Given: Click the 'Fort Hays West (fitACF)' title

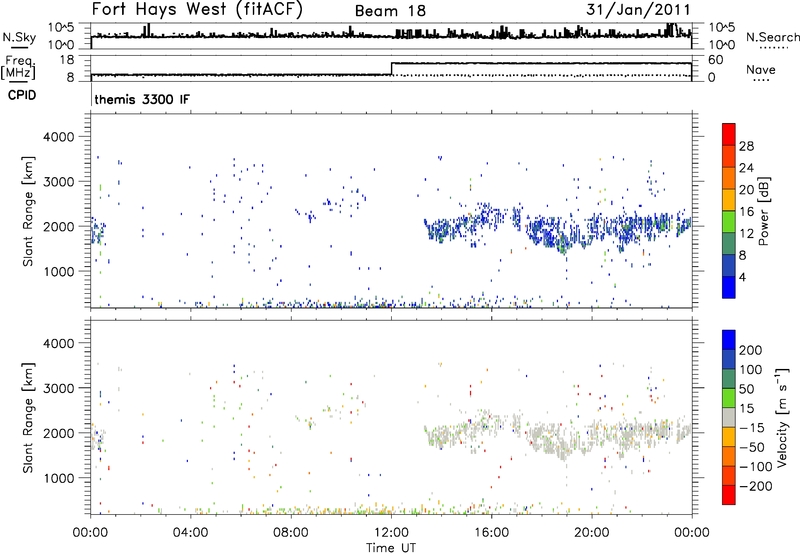Looking at the screenshot, I should pyautogui.click(x=197, y=9).
